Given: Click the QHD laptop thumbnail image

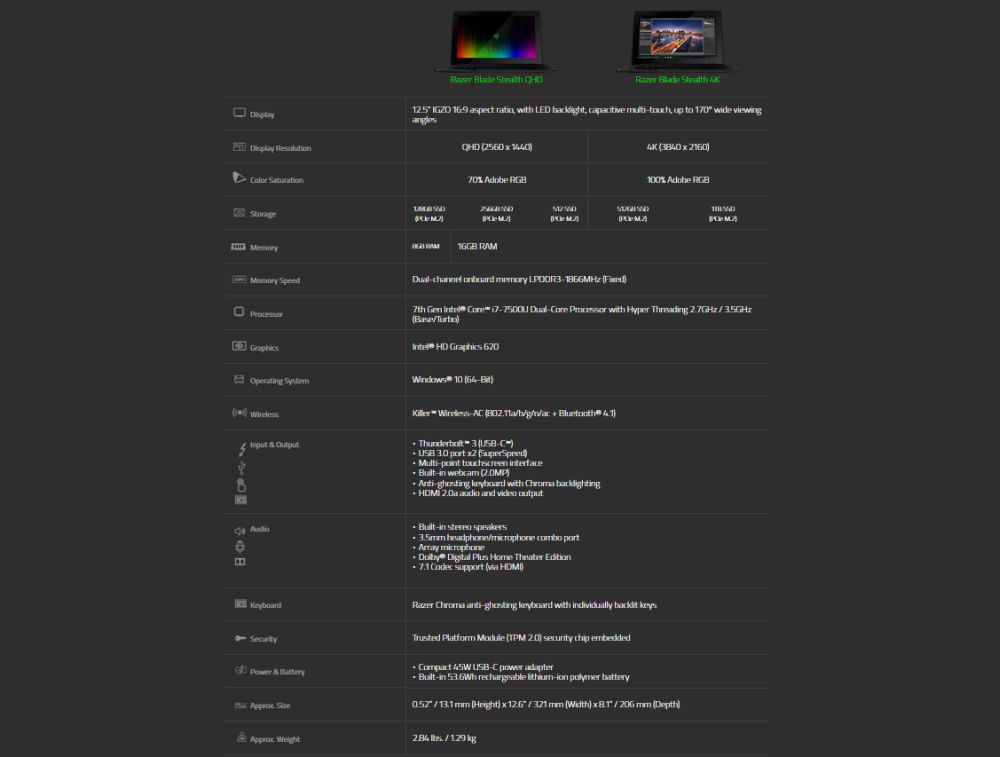Looking at the screenshot, I should [x=496, y=40].
